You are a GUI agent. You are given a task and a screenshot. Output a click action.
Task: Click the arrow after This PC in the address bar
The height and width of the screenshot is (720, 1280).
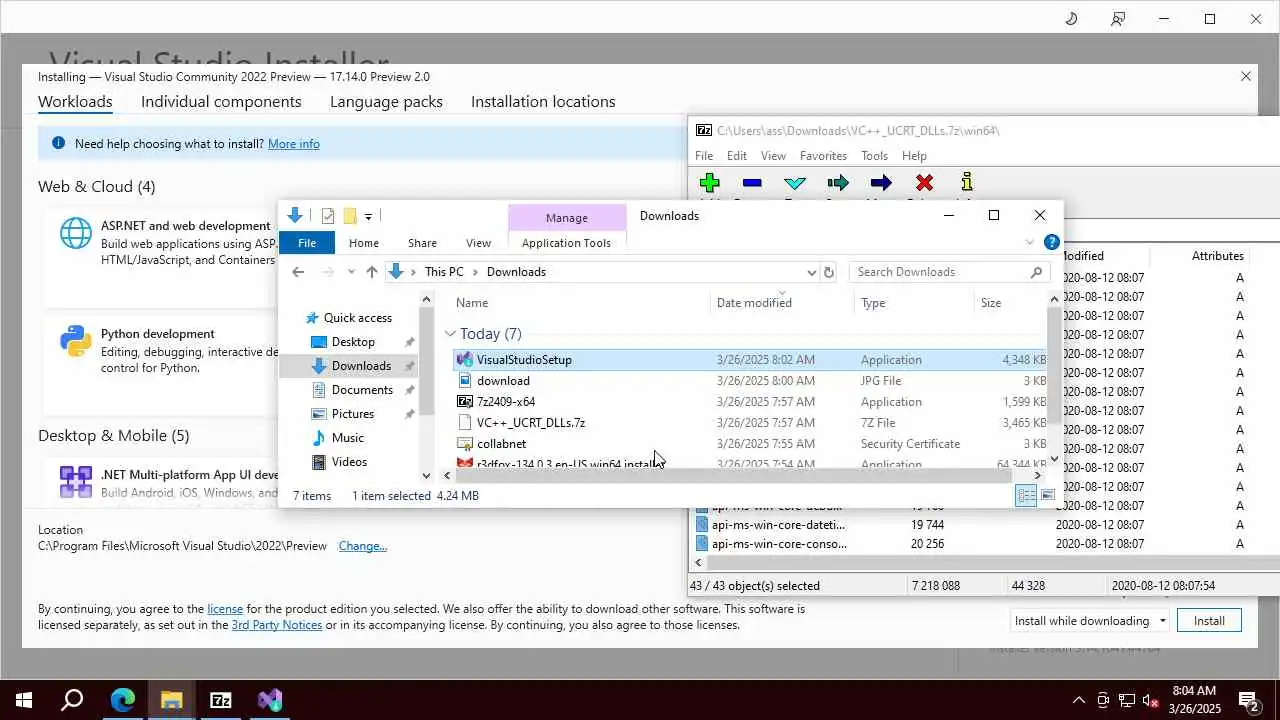475,272
